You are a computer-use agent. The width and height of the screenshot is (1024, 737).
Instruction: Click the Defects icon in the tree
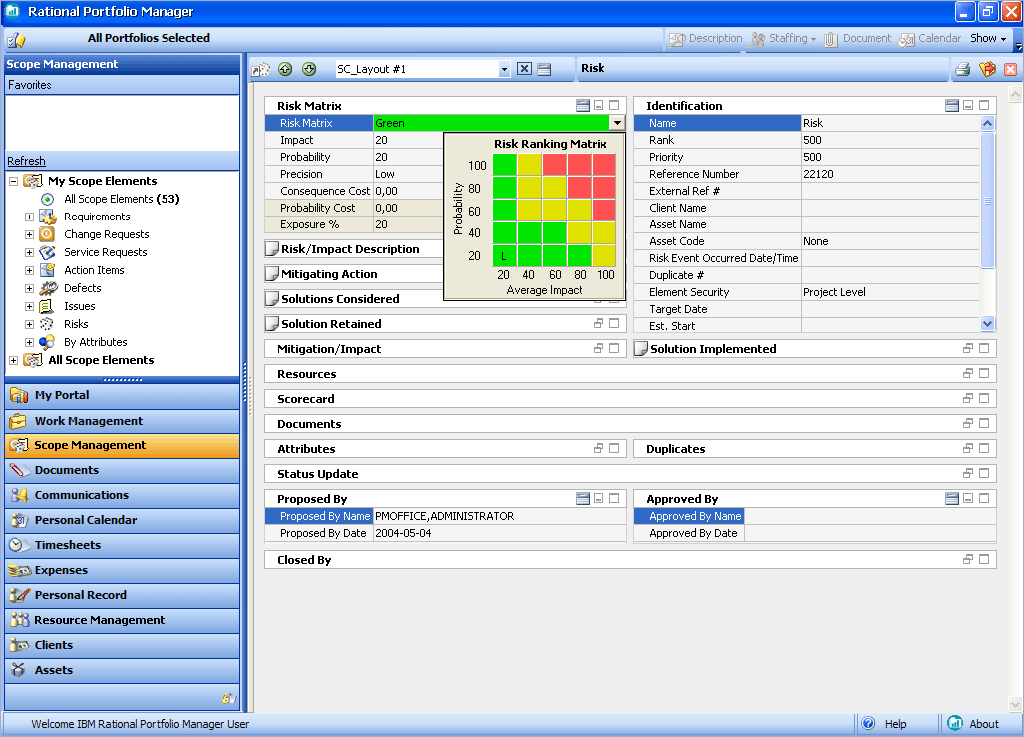click(x=48, y=288)
